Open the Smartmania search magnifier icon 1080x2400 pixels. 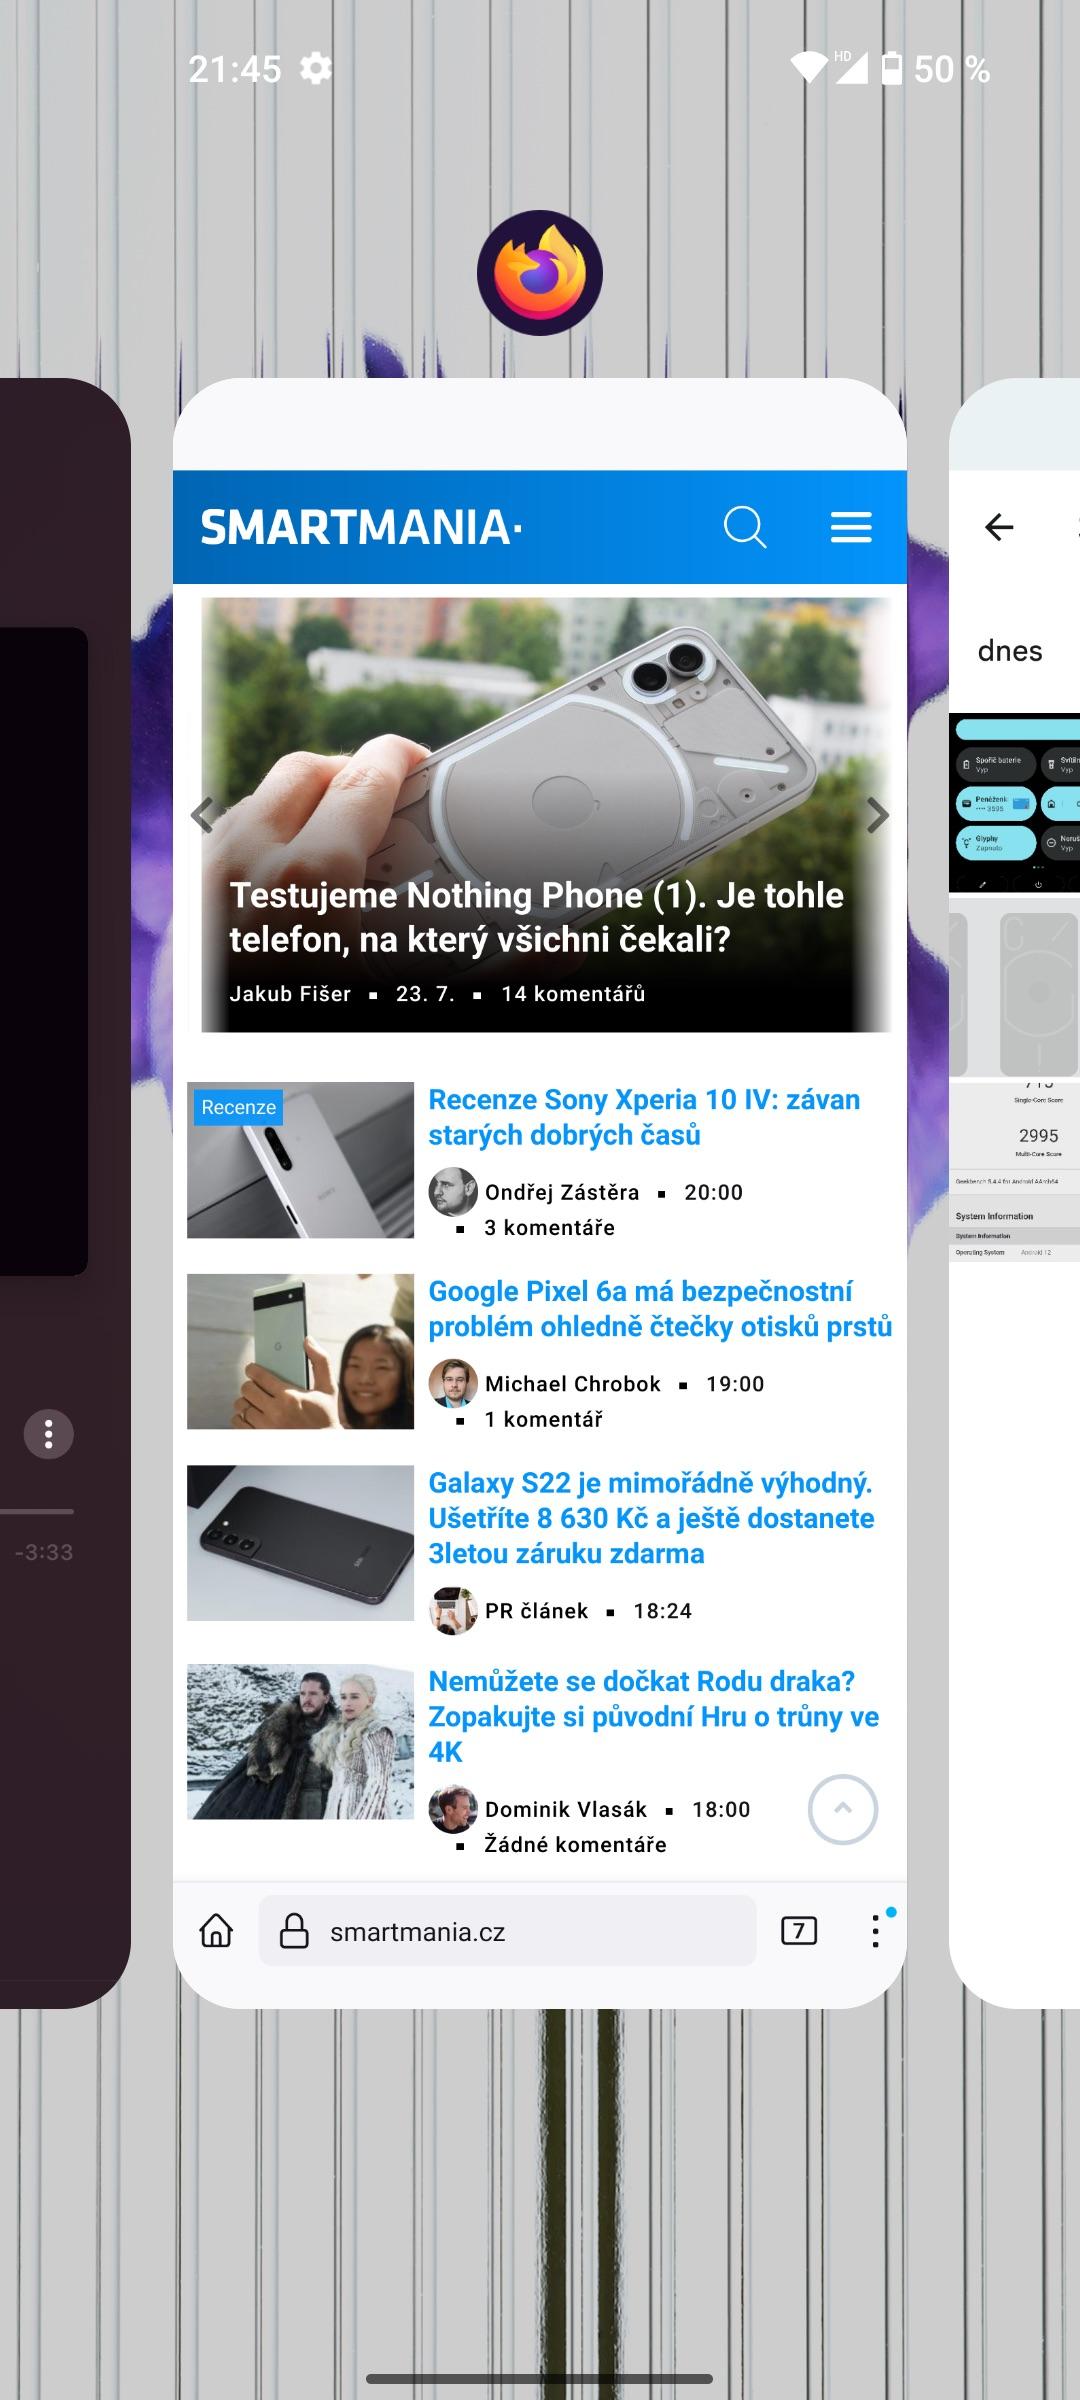click(745, 527)
